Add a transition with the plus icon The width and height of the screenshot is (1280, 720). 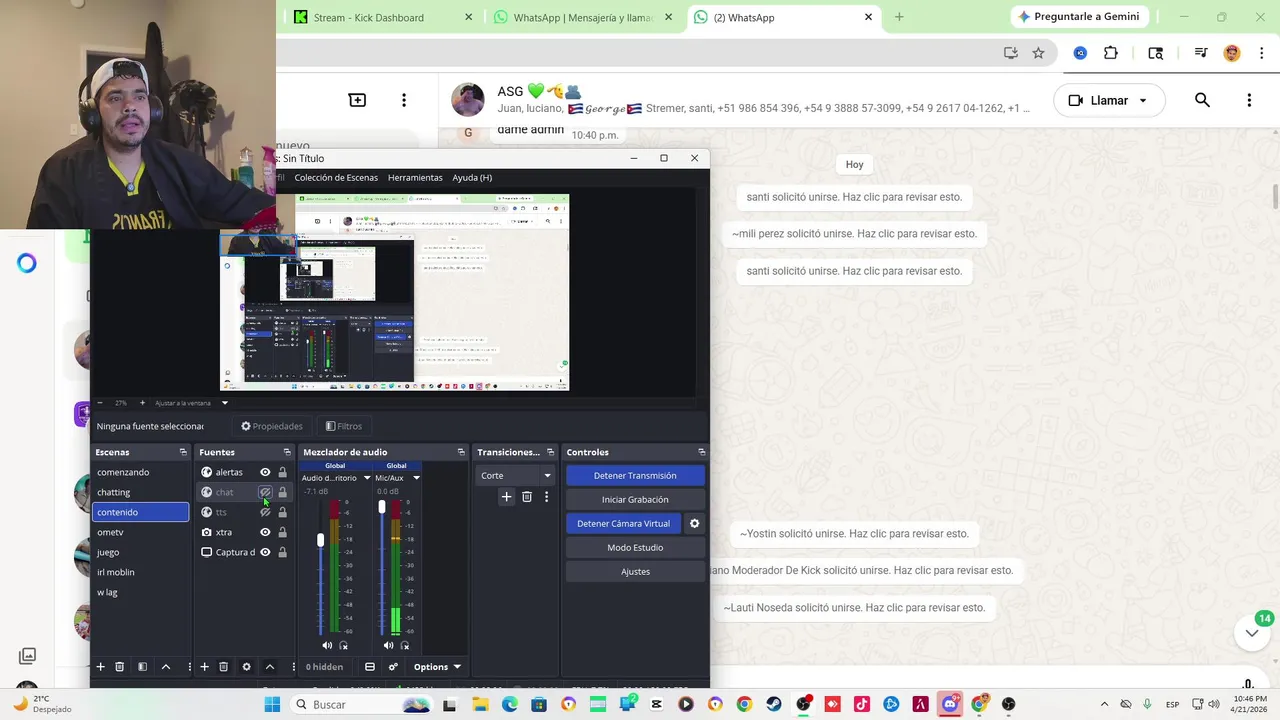coord(507,497)
